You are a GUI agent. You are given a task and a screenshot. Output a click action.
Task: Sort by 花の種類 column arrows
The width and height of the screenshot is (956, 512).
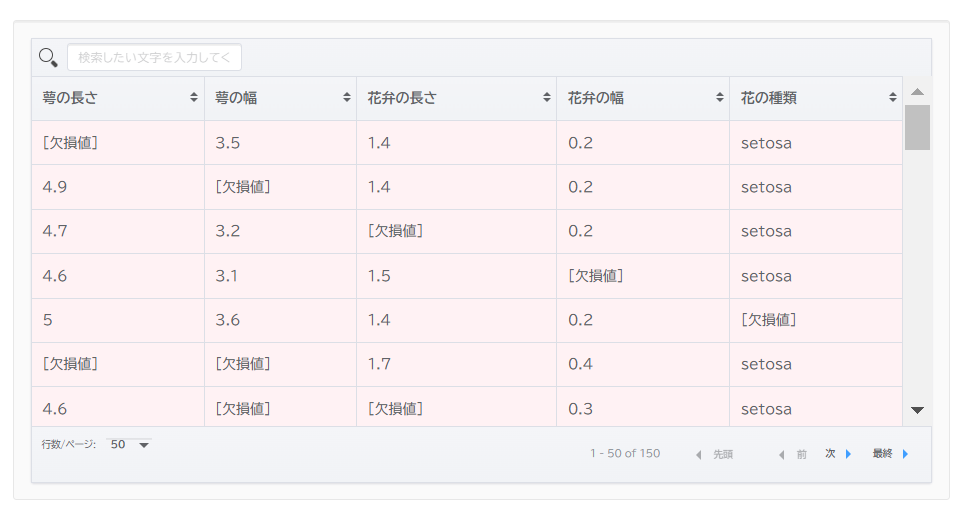coord(893,98)
